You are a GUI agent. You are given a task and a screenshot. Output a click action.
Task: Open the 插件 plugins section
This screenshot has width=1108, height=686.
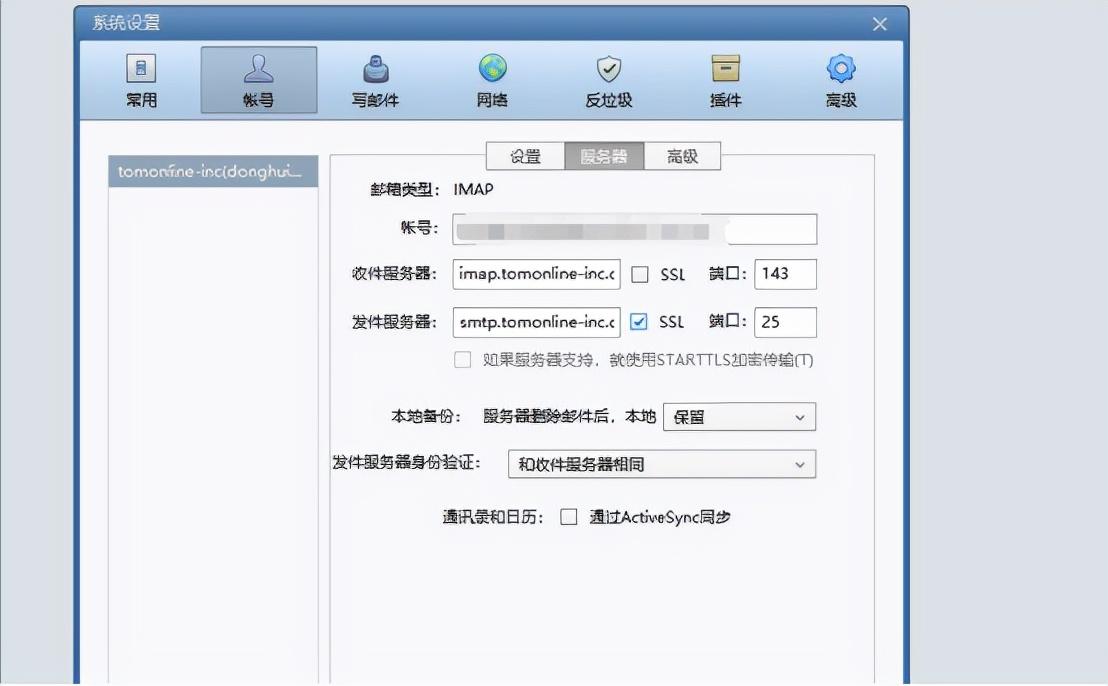[x=725, y=81]
